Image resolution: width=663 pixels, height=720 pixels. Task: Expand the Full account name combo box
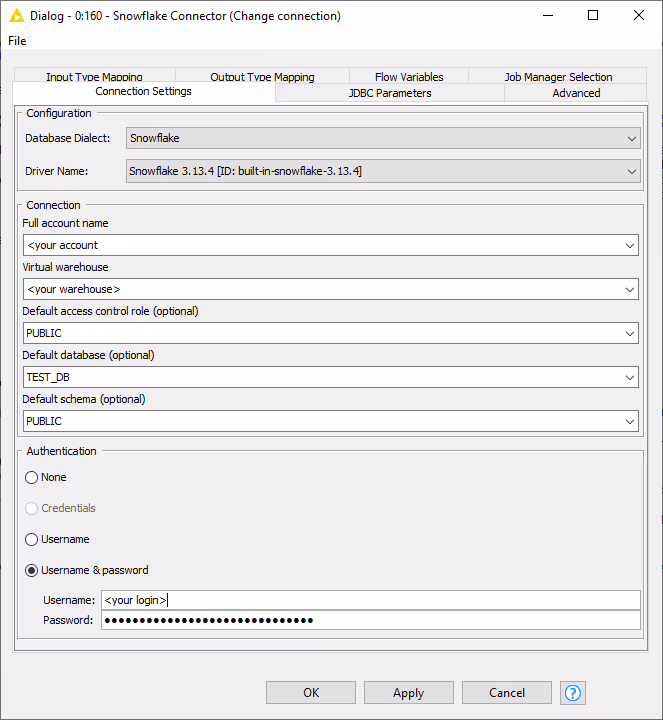[x=629, y=245]
